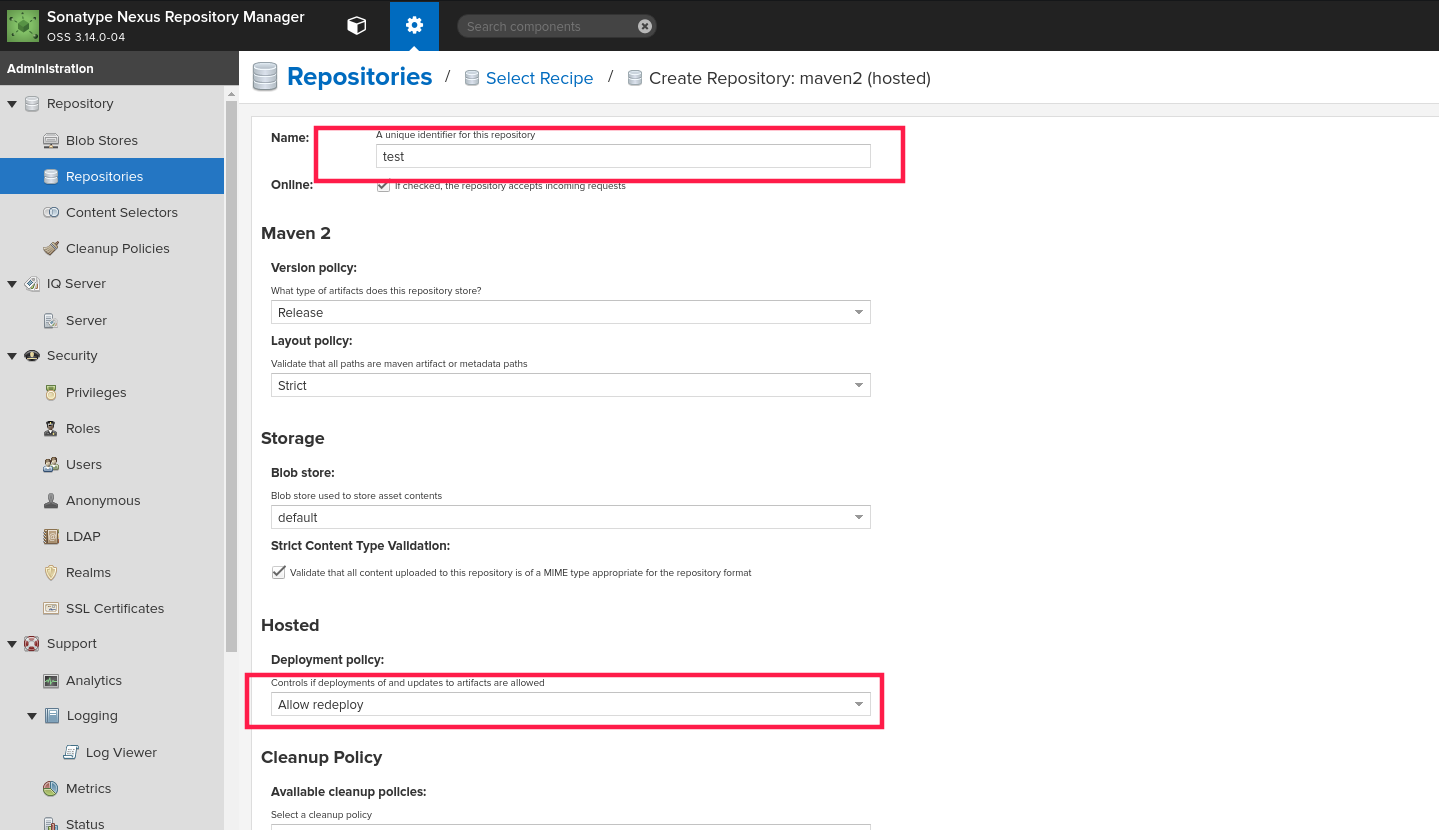Click the Roles icon in sidebar
Screen dimensions: 1439x830
(x=51, y=428)
